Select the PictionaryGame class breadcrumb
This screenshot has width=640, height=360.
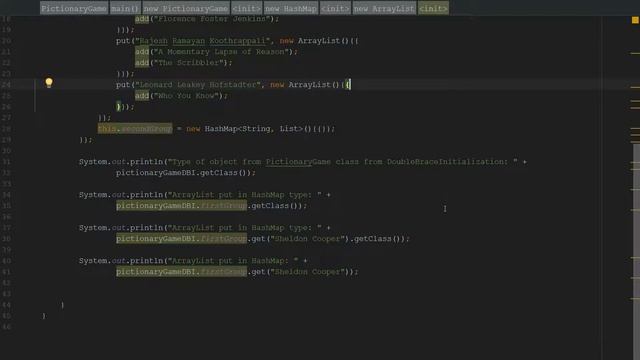tap(74, 8)
